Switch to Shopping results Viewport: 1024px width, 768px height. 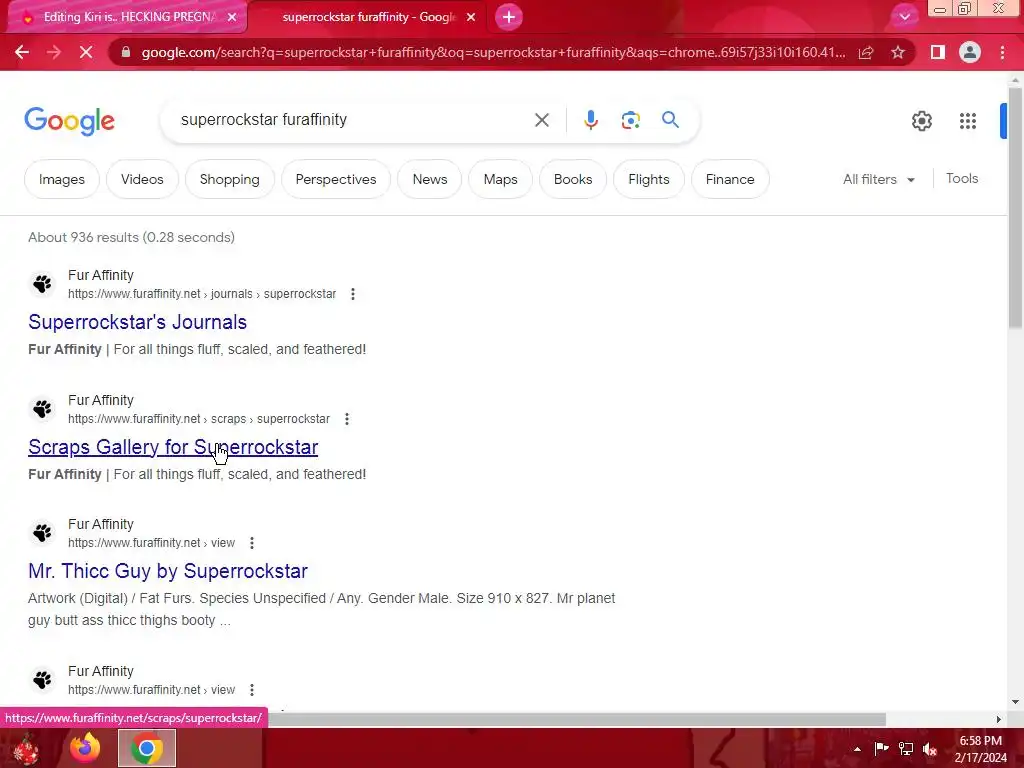click(230, 180)
